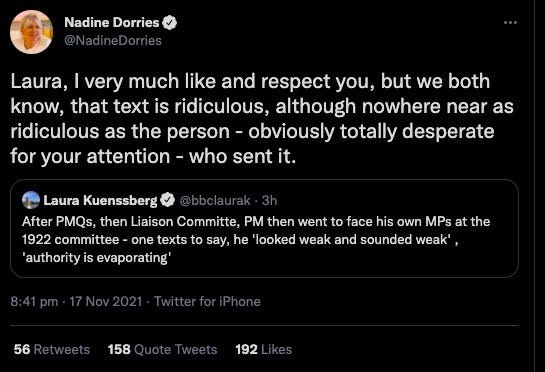Click the 3h timestamp on quoted tweet
Image resolution: width=545 pixels, height=372 pixels.
point(269,200)
